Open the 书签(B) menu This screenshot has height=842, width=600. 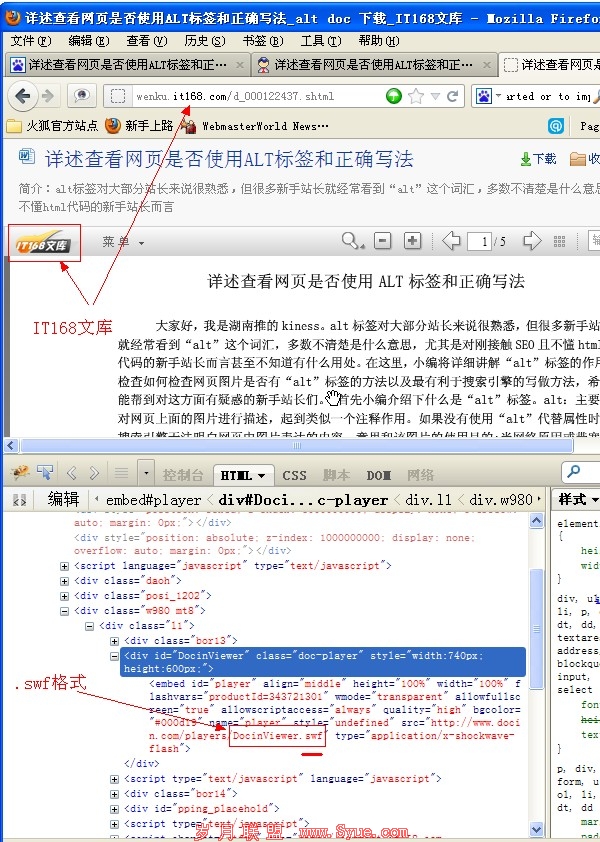click(x=263, y=41)
